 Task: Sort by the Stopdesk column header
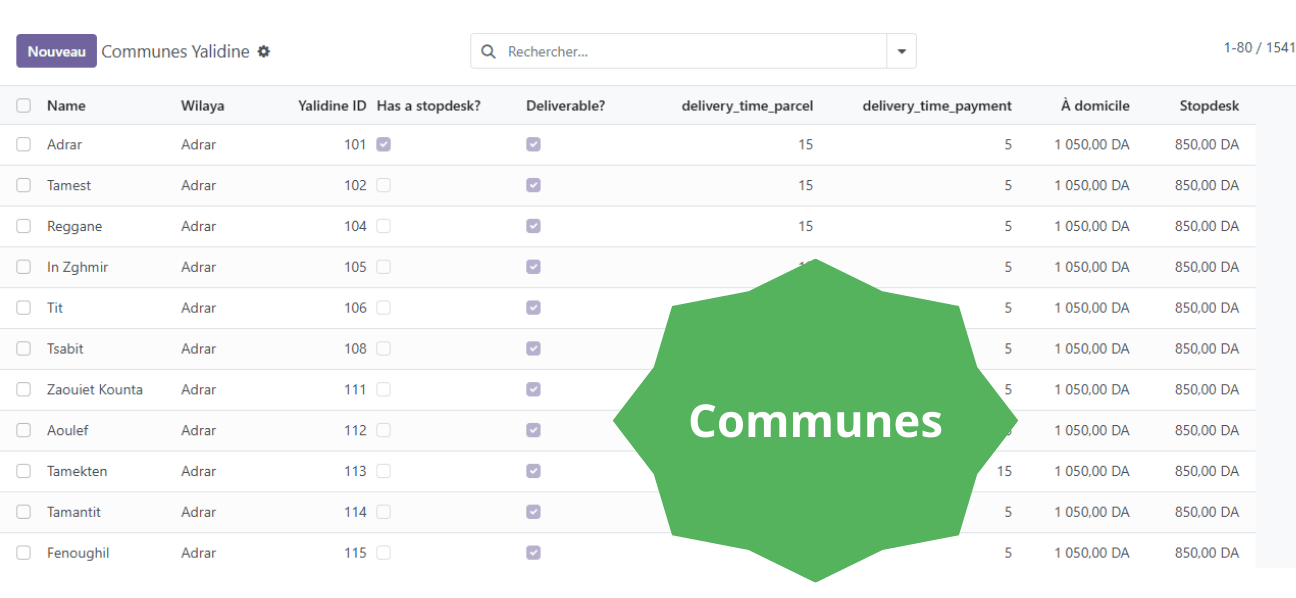click(x=1208, y=105)
